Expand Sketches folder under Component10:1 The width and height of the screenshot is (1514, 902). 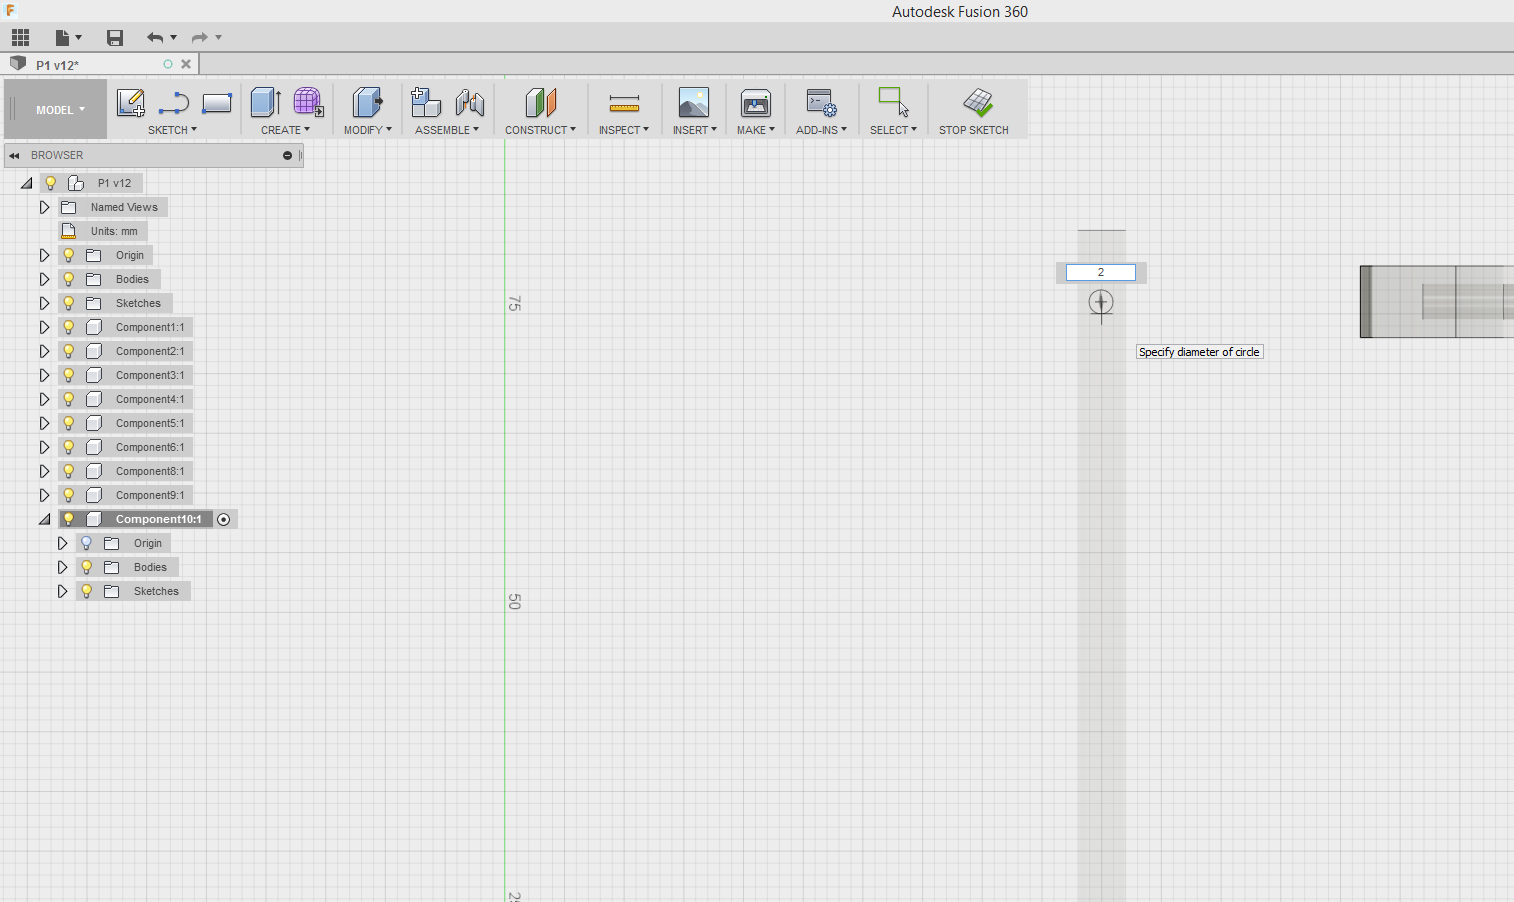62,591
